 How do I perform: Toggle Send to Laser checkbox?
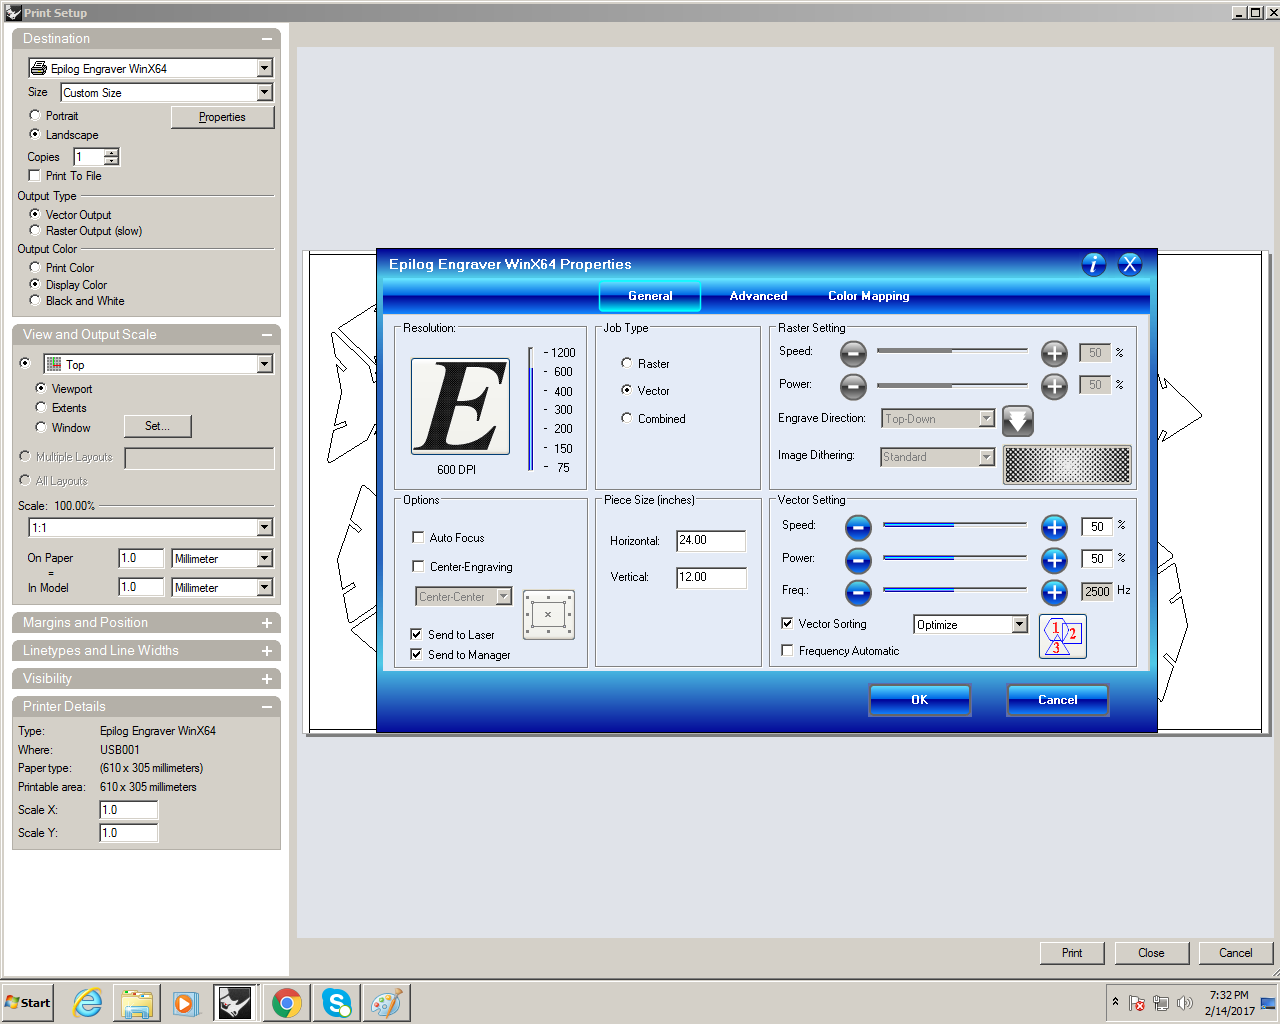[416, 634]
